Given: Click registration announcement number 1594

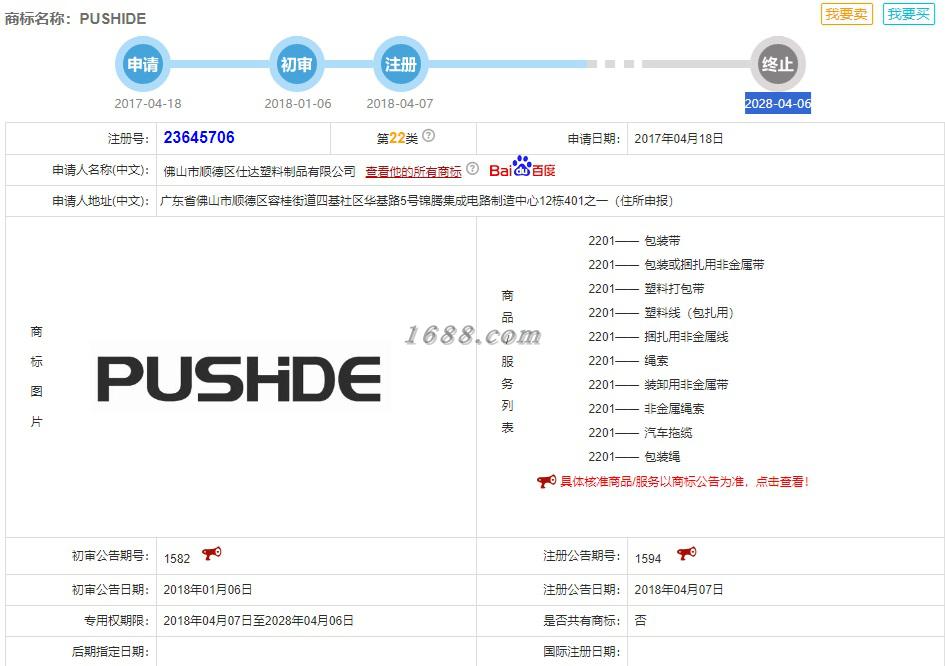Looking at the screenshot, I should 648,559.
